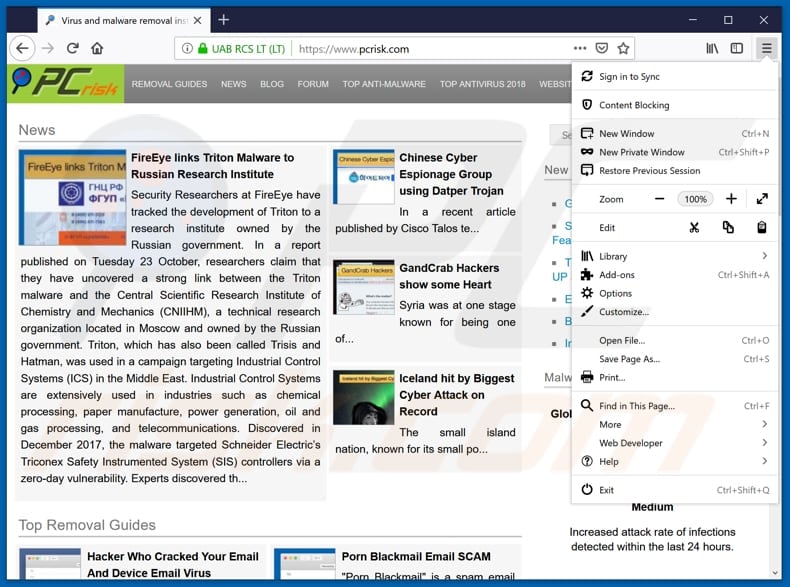
Task: Open GandCrab Hackers show some Heart article
Action: click(449, 276)
